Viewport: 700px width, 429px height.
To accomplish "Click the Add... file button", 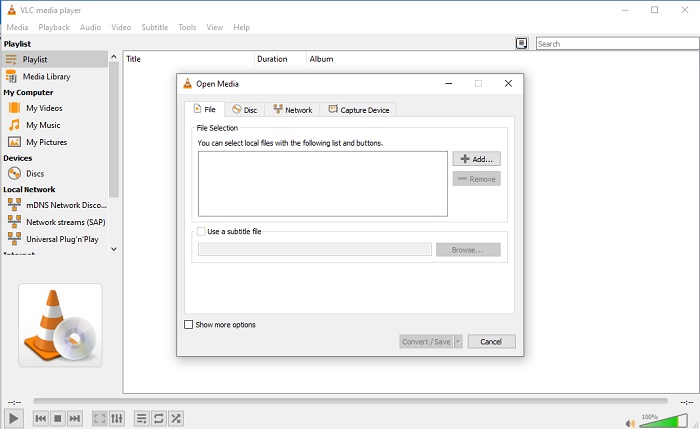I will [476, 159].
